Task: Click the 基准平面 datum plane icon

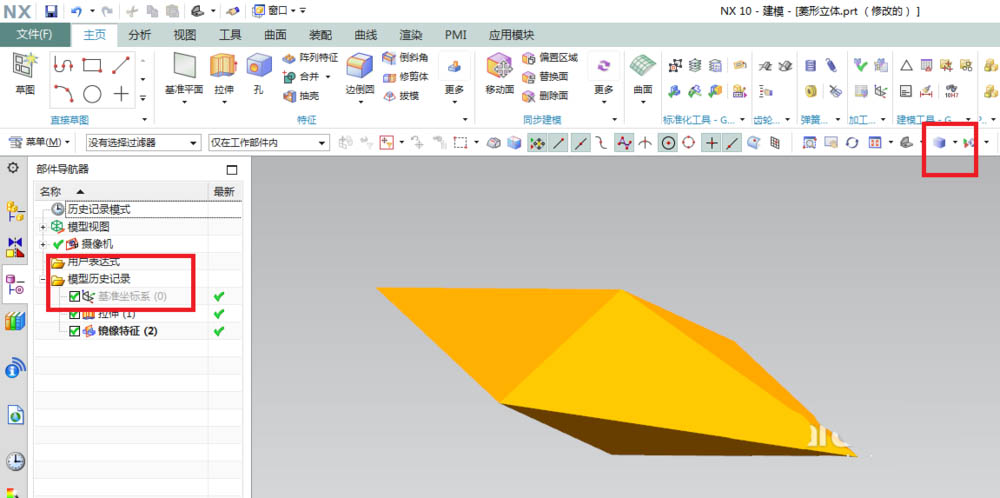Action: tap(184, 65)
